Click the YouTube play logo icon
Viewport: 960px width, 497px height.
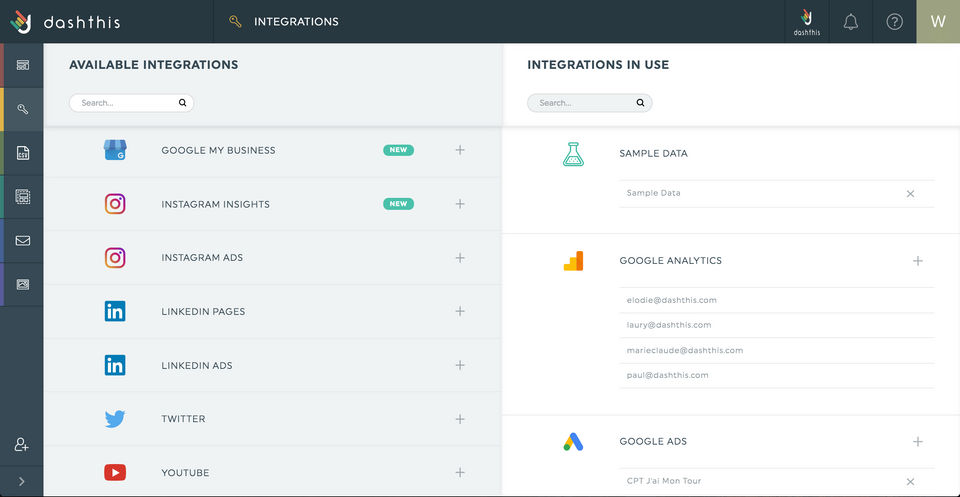click(x=115, y=473)
